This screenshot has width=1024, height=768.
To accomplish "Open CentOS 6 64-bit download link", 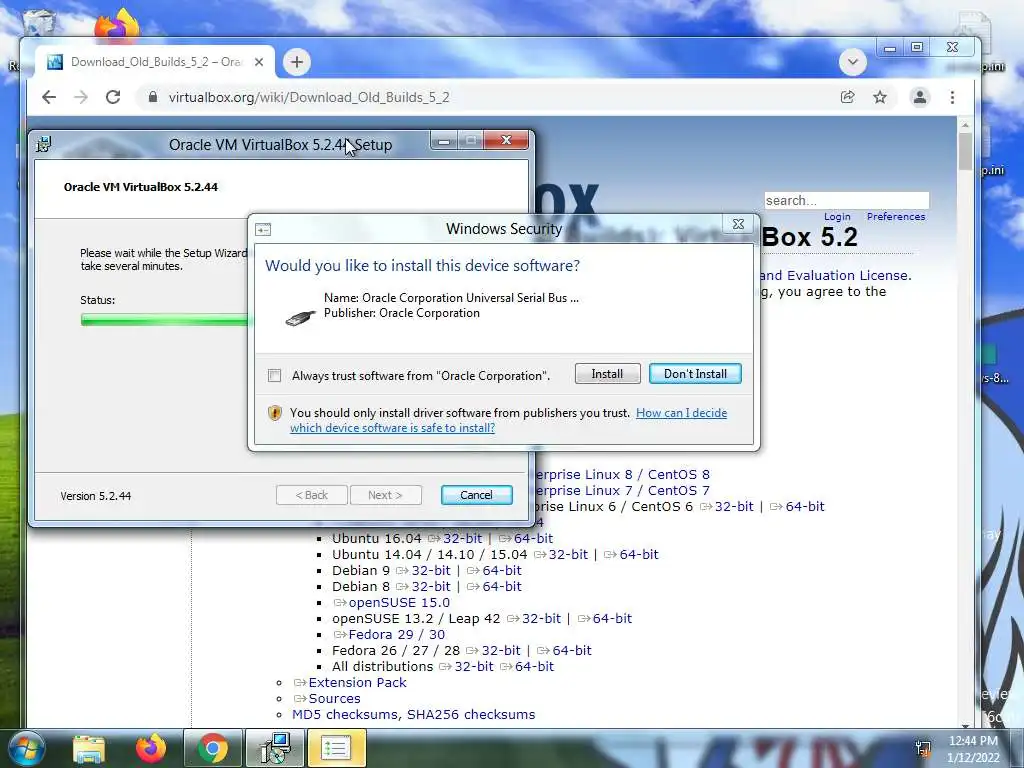I will coord(805,506).
